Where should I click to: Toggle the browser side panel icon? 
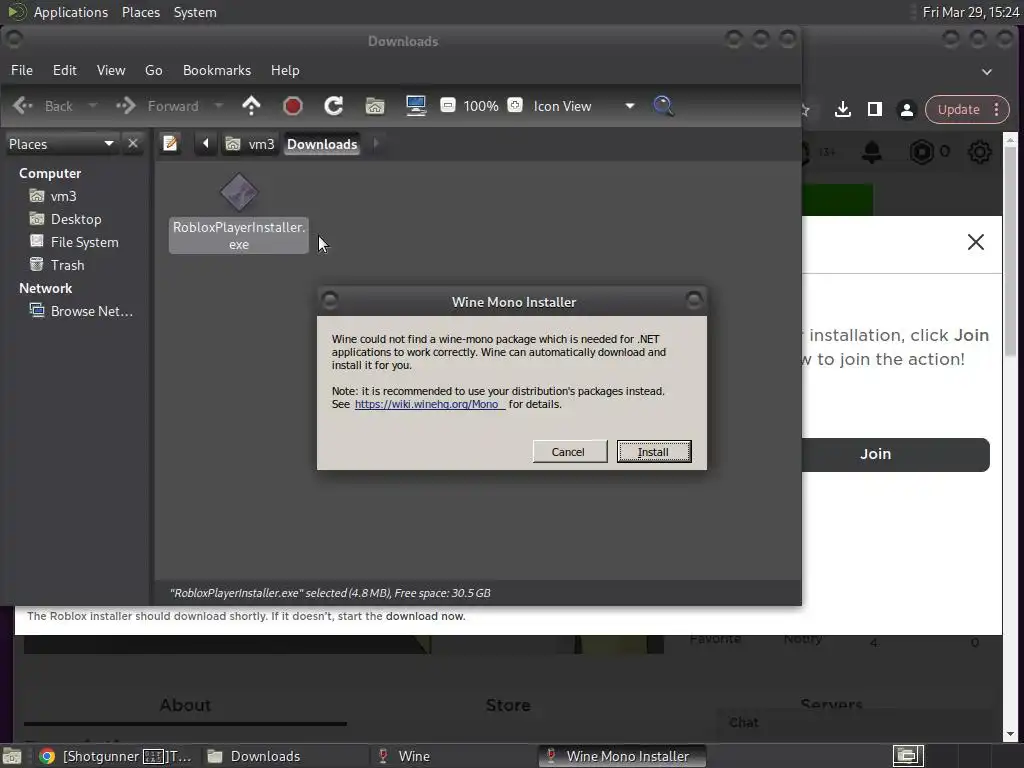coord(874,109)
